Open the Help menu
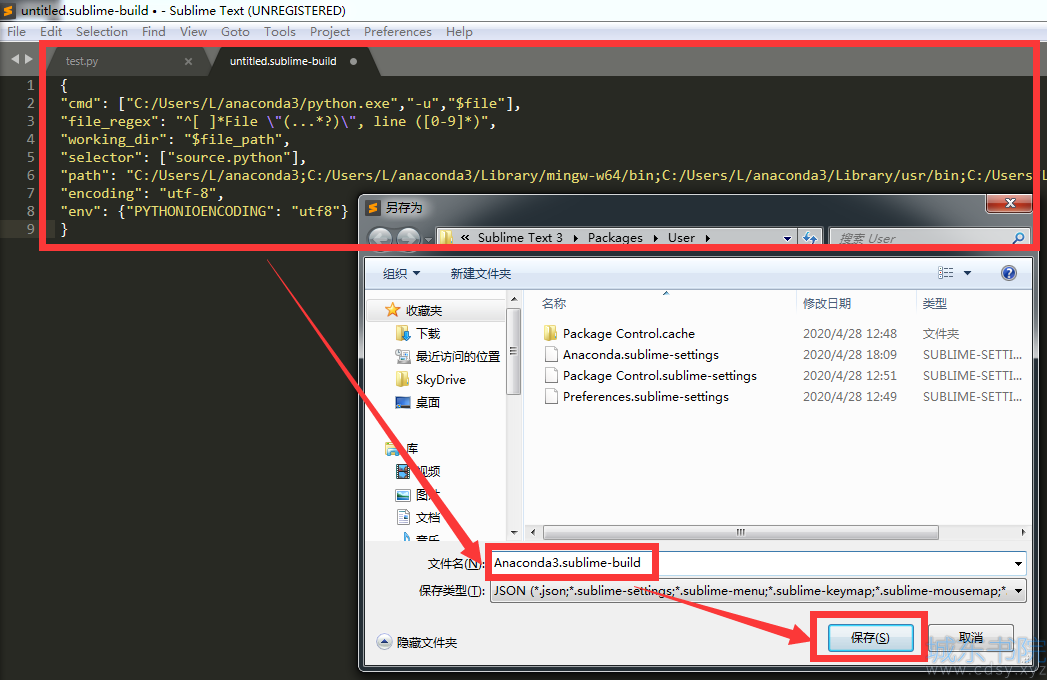This screenshot has height=680, width=1047. click(459, 31)
